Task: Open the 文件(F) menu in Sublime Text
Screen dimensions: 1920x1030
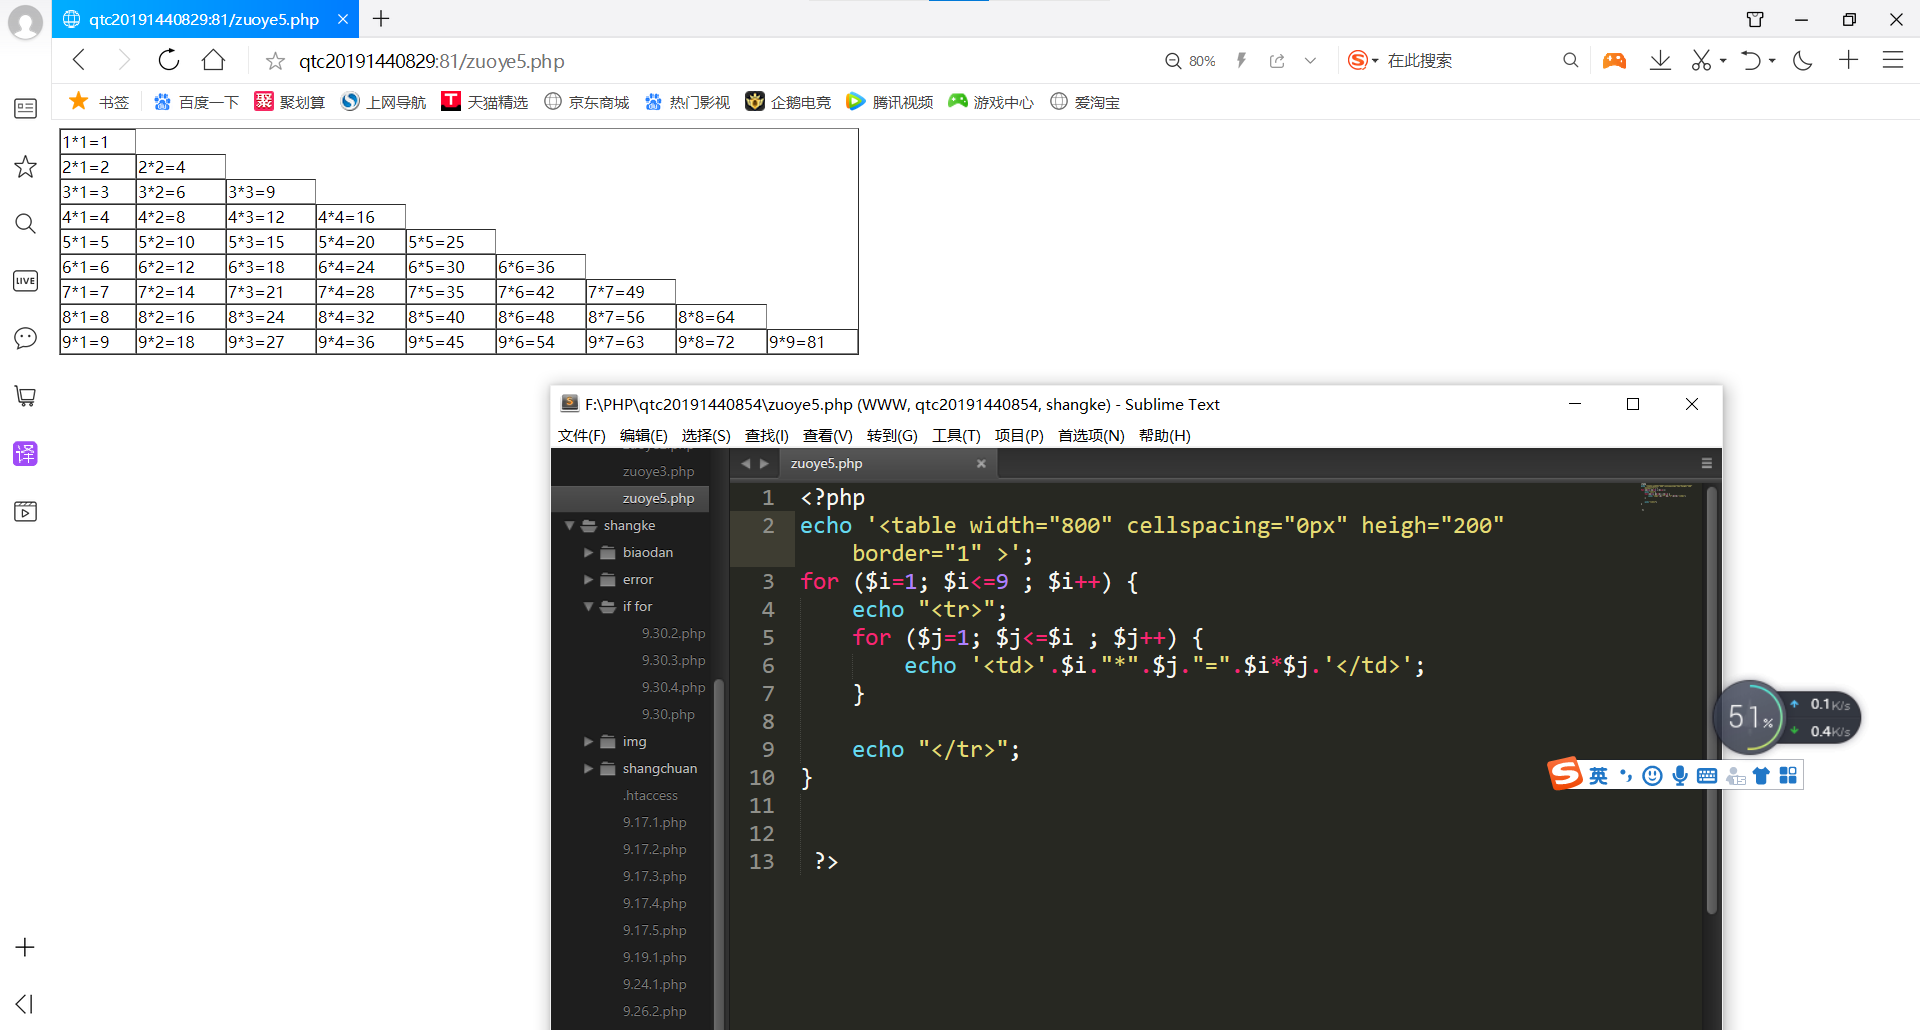Action: pyautogui.click(x=582, y=435)
